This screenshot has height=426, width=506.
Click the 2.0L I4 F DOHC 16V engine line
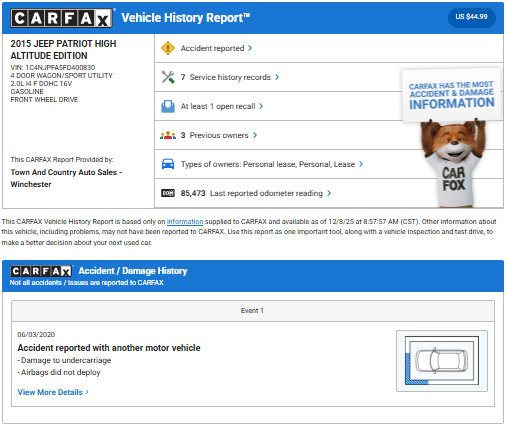tap(41, 84)
